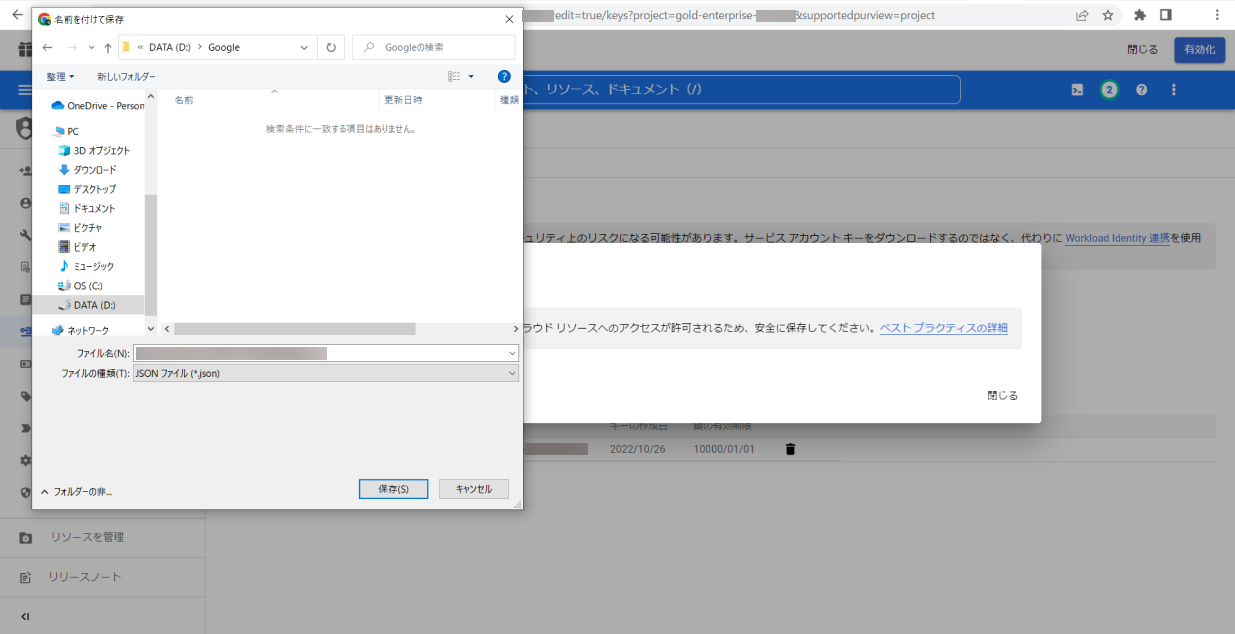Viewport: 1235px width, 634px height.
Task: Click the 保存(S) save button
Action: [393, 489]
